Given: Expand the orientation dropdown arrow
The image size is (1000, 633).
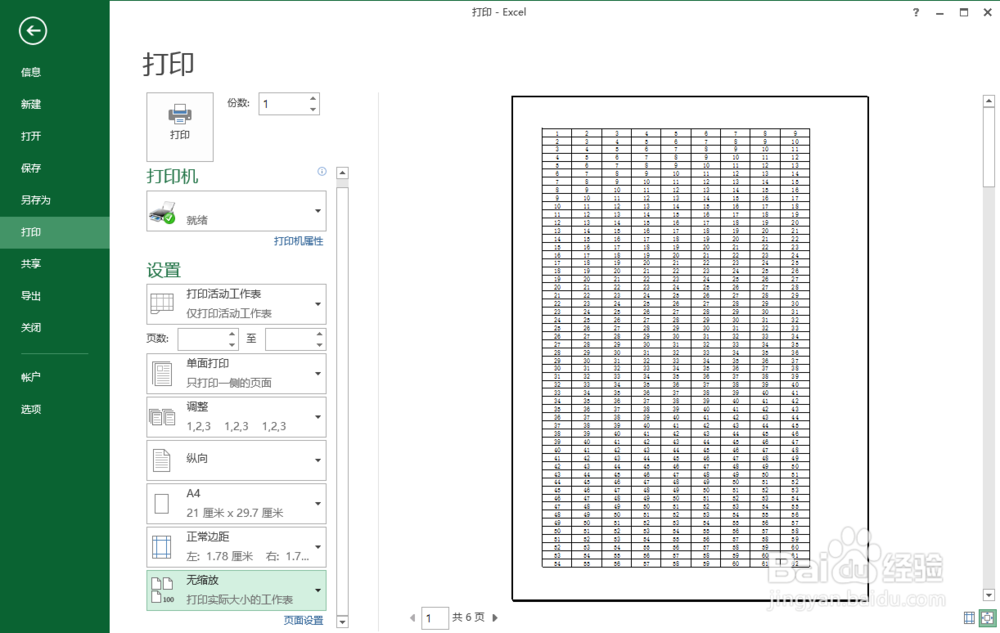Looking at the screenshot, I should click(318, 459).
